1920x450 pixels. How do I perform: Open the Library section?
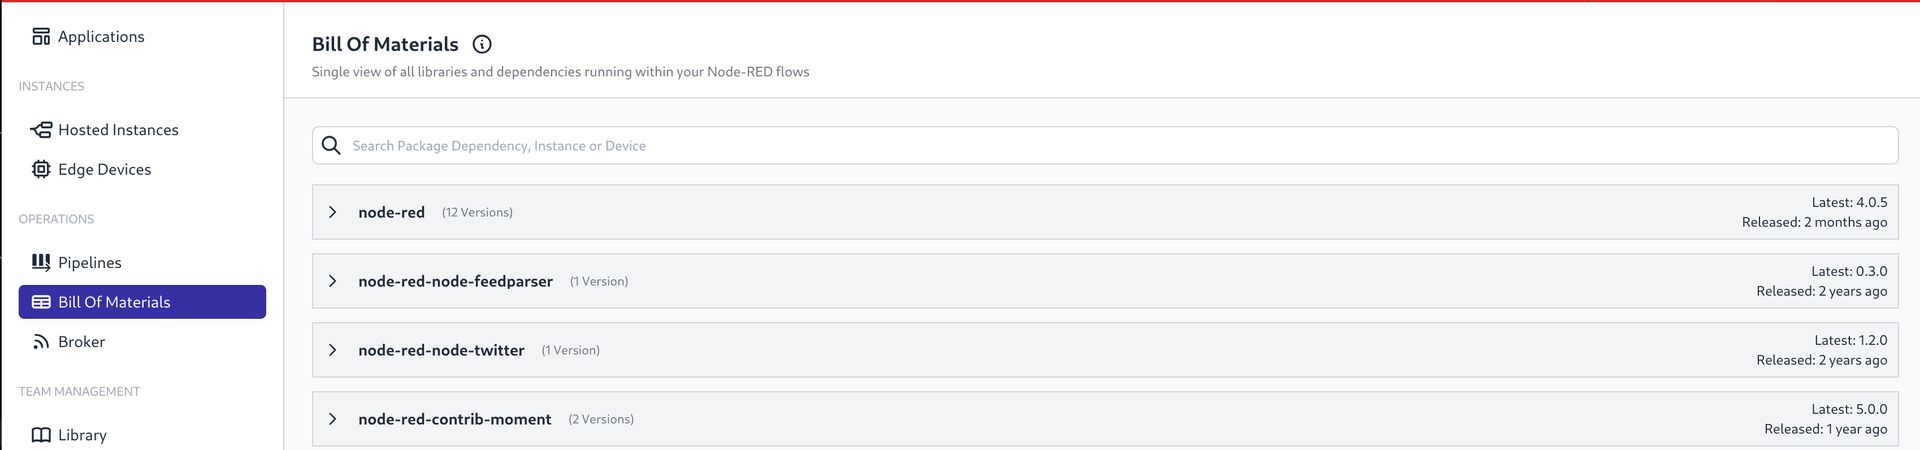click(82, 435)
